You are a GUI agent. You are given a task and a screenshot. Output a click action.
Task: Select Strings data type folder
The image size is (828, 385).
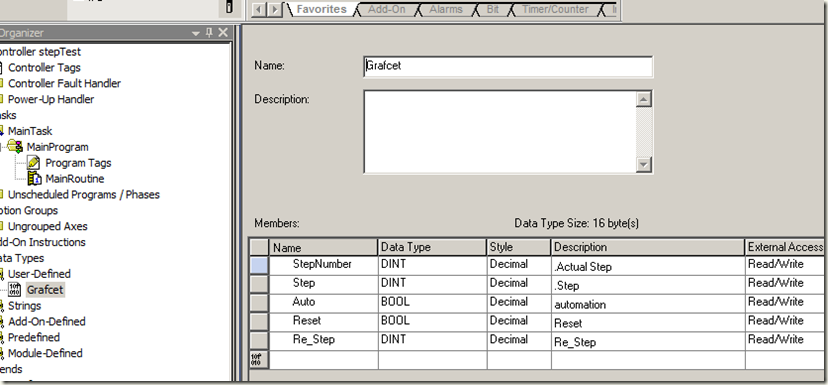tap(24, 305)
